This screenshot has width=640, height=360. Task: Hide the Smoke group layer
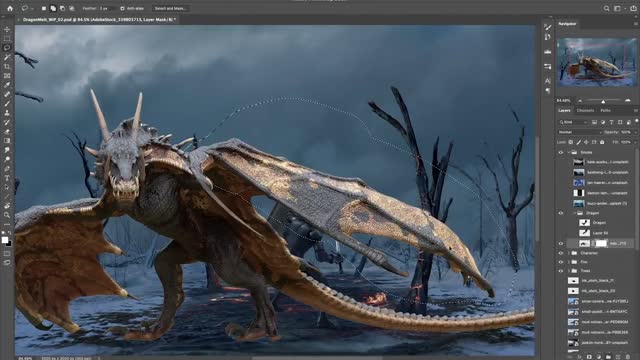click(561, 152)
